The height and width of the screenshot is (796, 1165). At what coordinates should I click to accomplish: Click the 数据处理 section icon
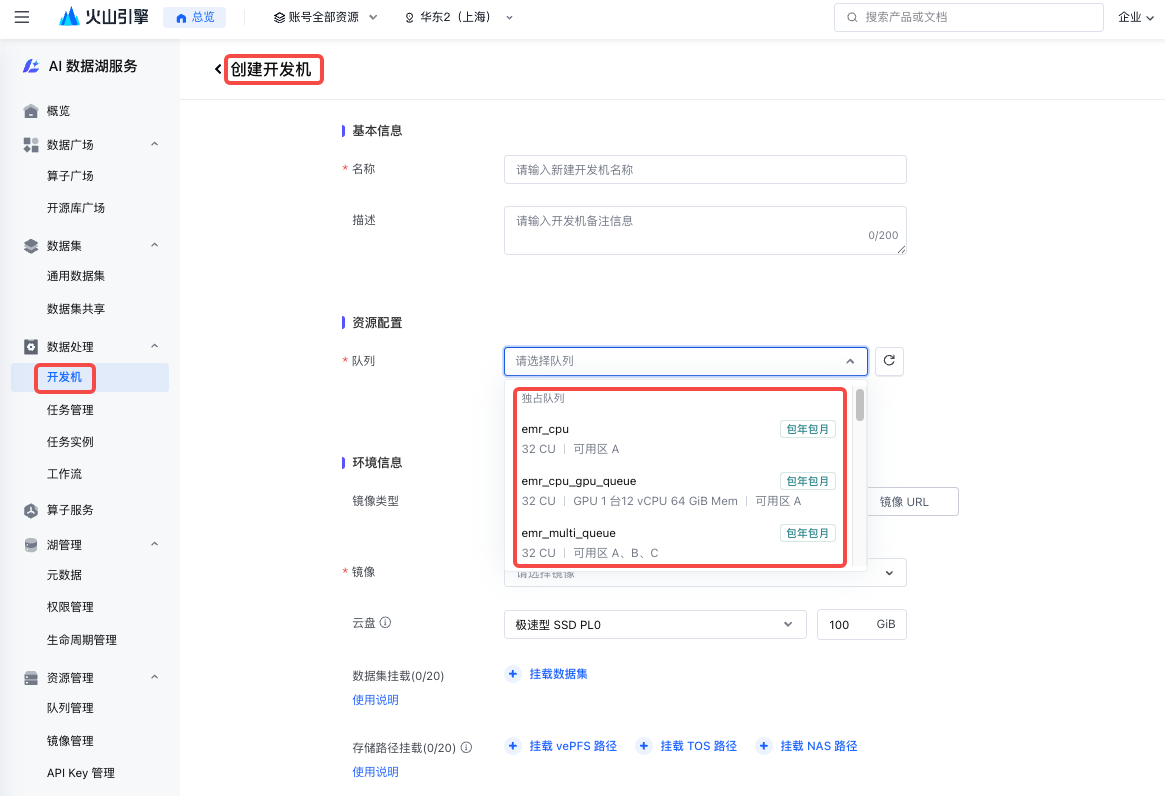pyautogui.click(x=30, y=346)
